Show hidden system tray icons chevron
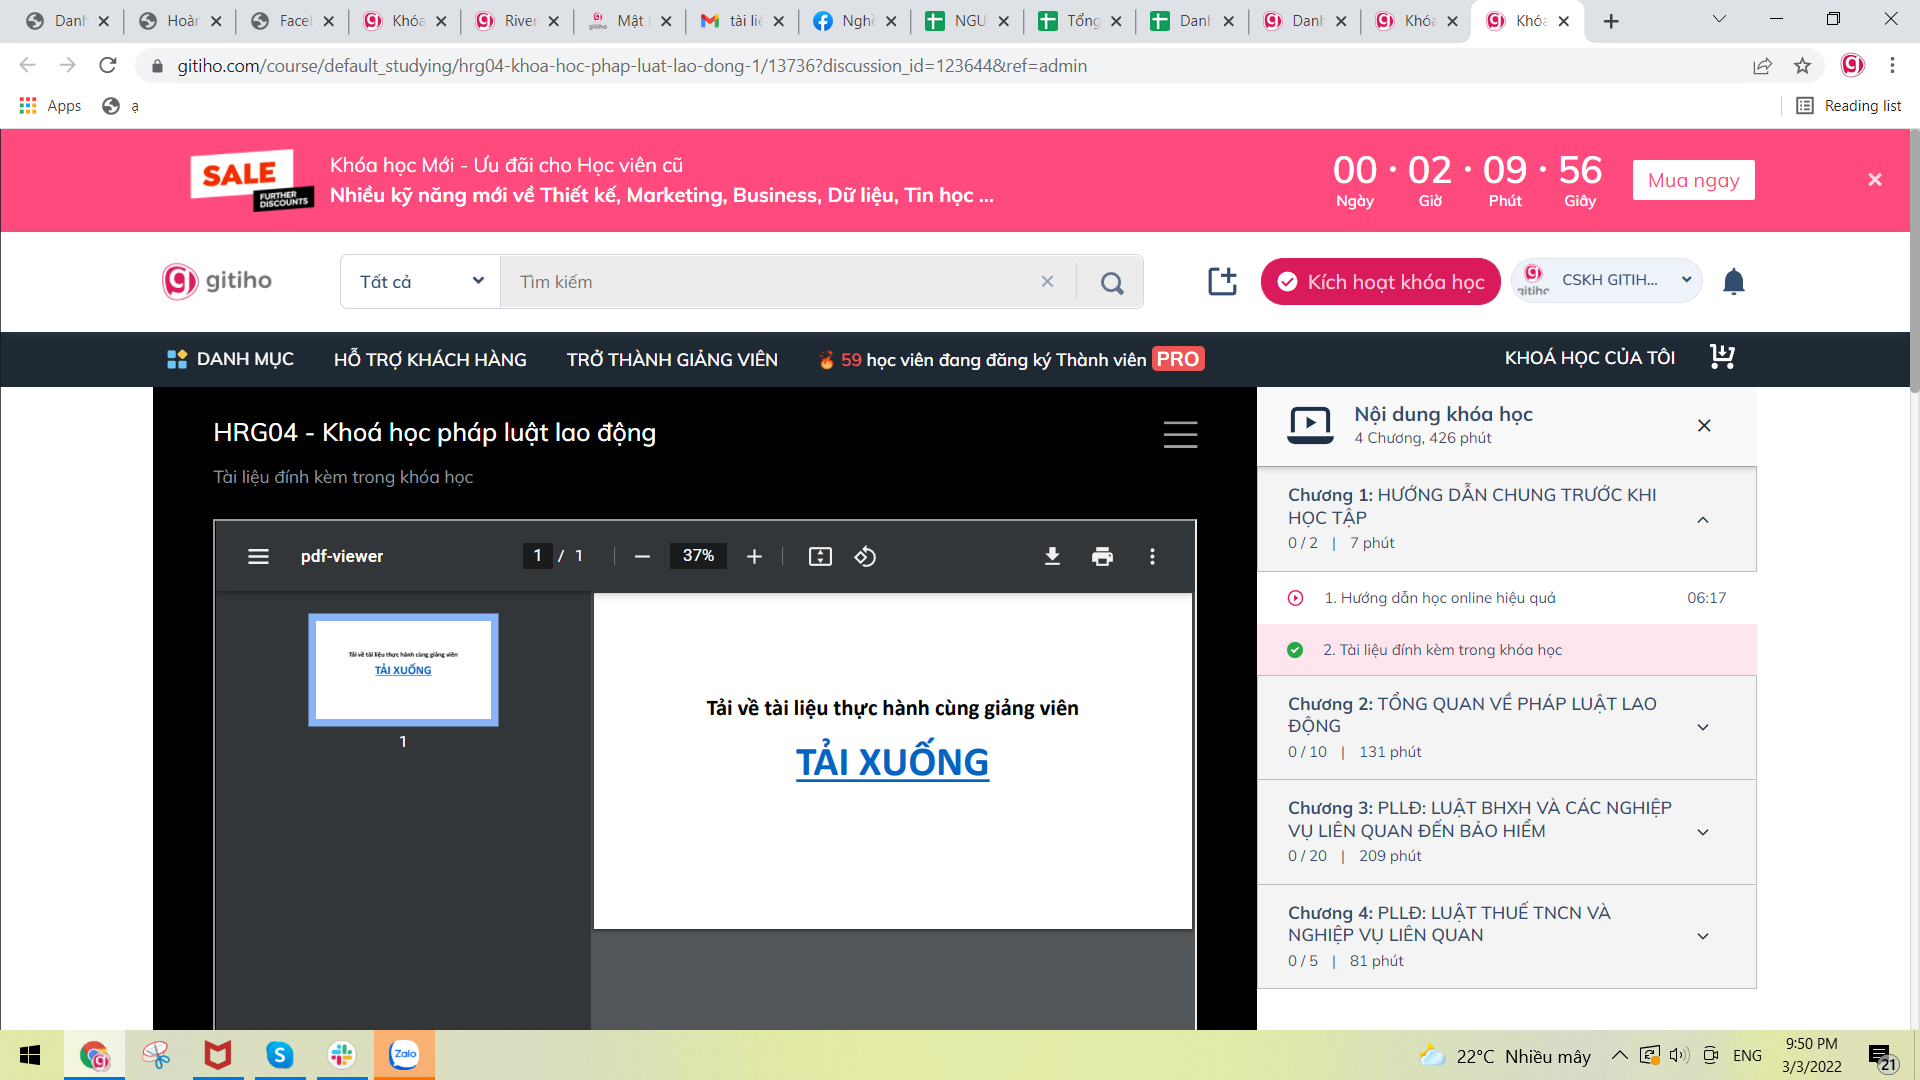Screen dimensions: 1920x1080 [1619, 1056]
